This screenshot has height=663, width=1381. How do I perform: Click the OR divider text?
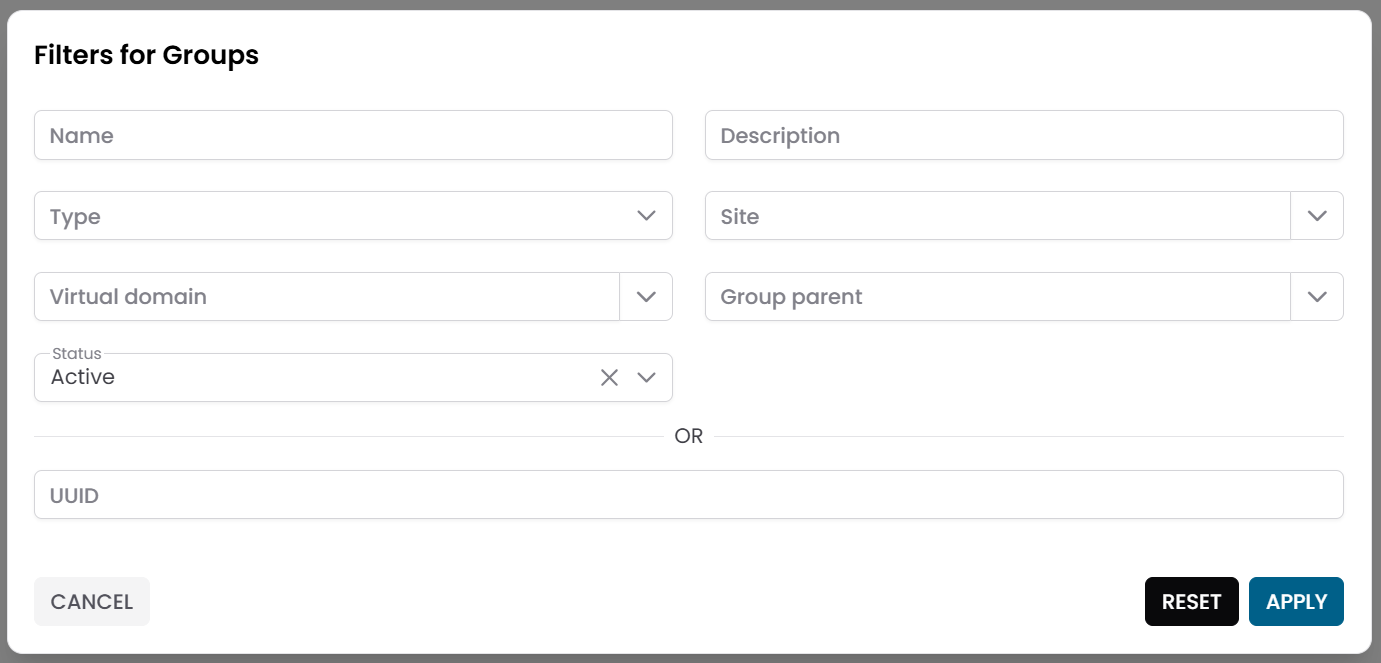690,436
